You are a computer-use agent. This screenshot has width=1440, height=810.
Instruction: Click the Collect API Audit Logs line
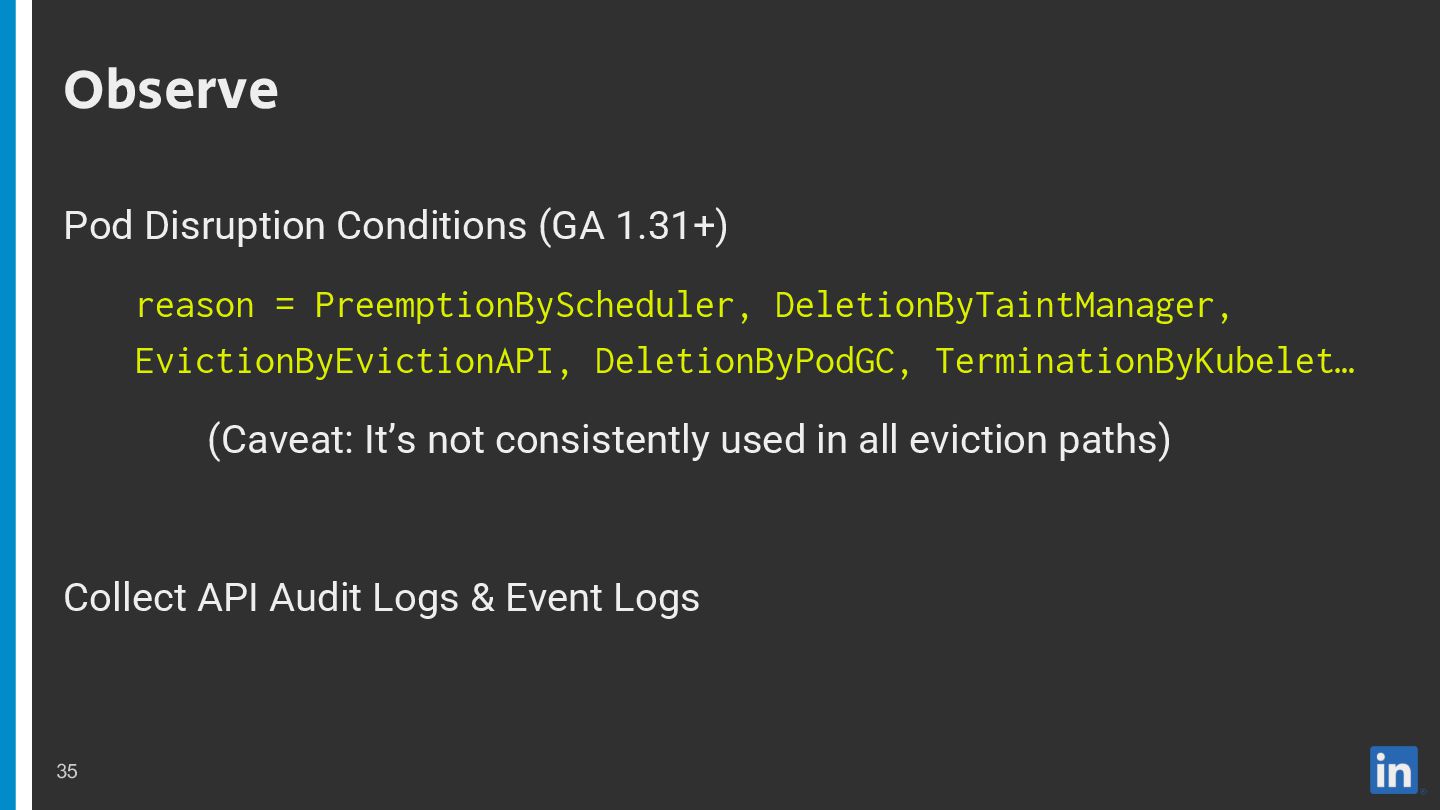coord(381,598)
